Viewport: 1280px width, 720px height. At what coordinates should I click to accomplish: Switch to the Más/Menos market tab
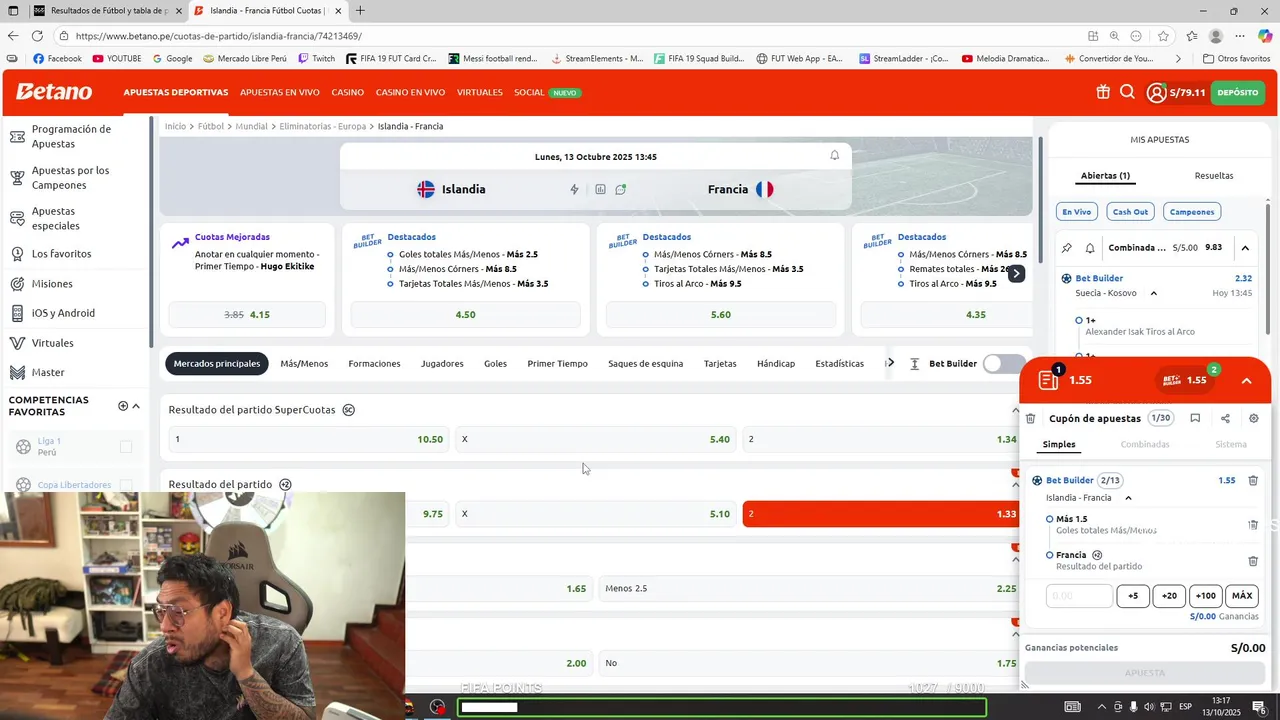coord(304,363)
